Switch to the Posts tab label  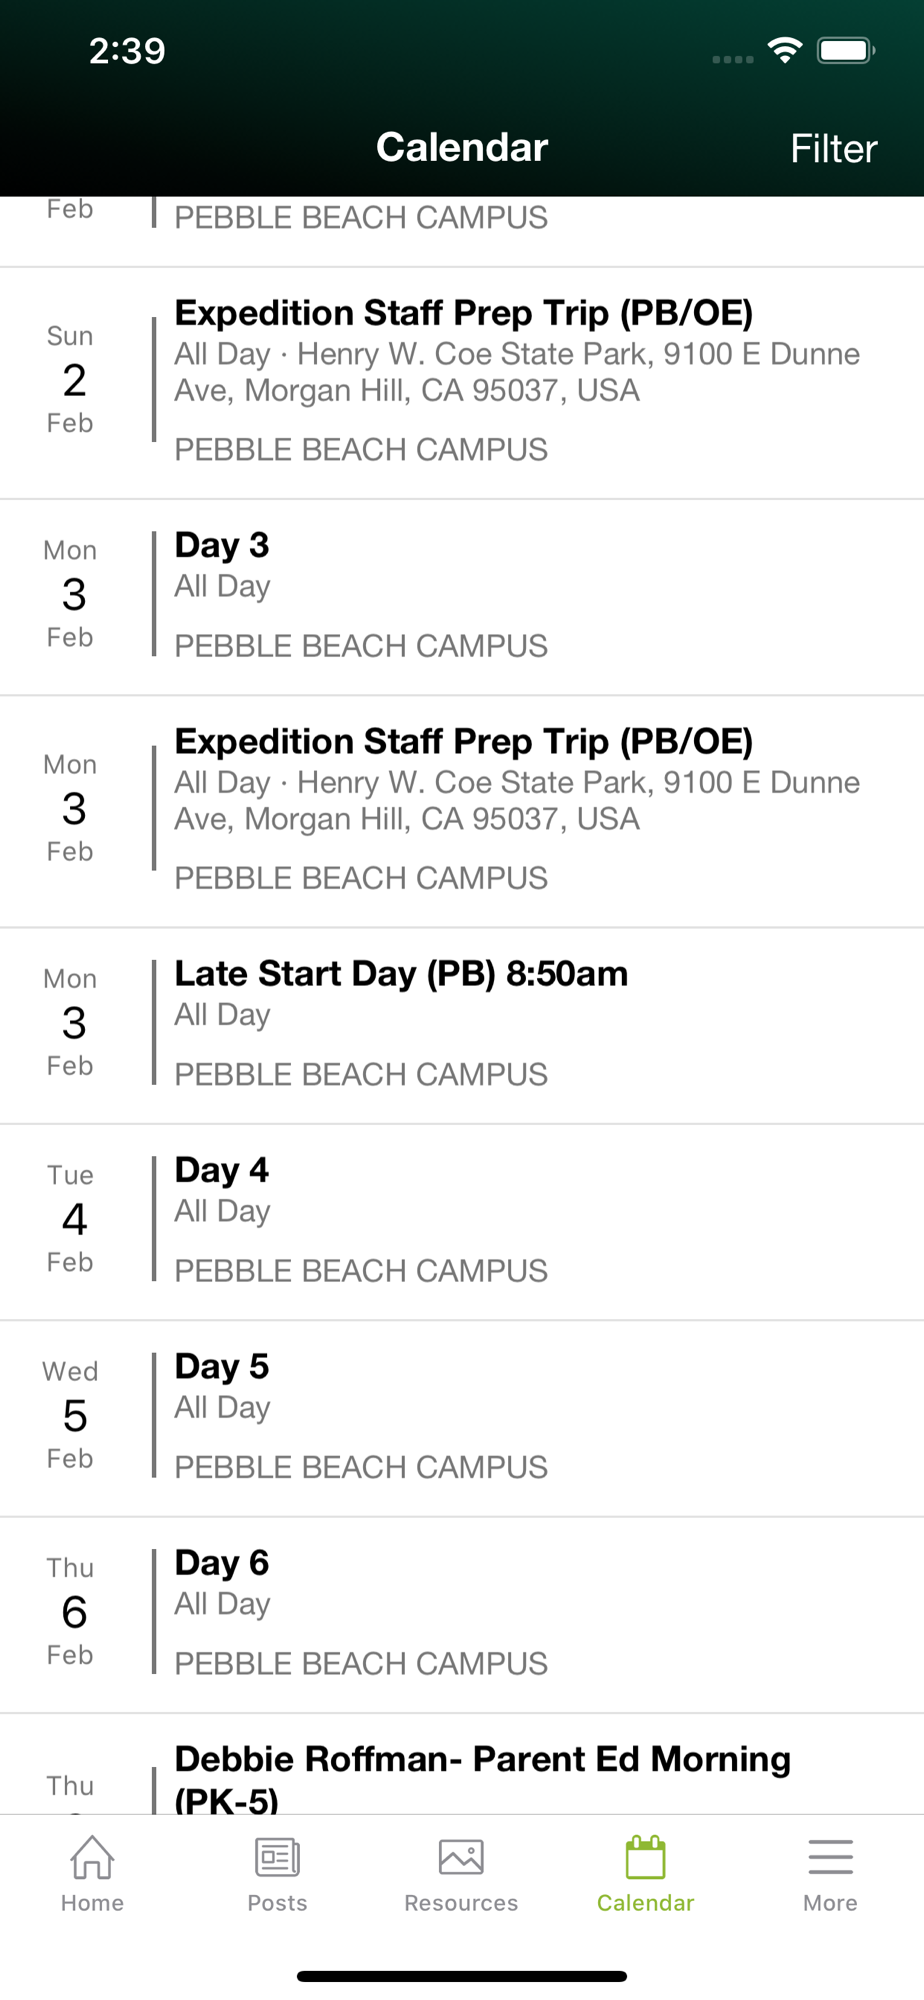coord(277,1903)
